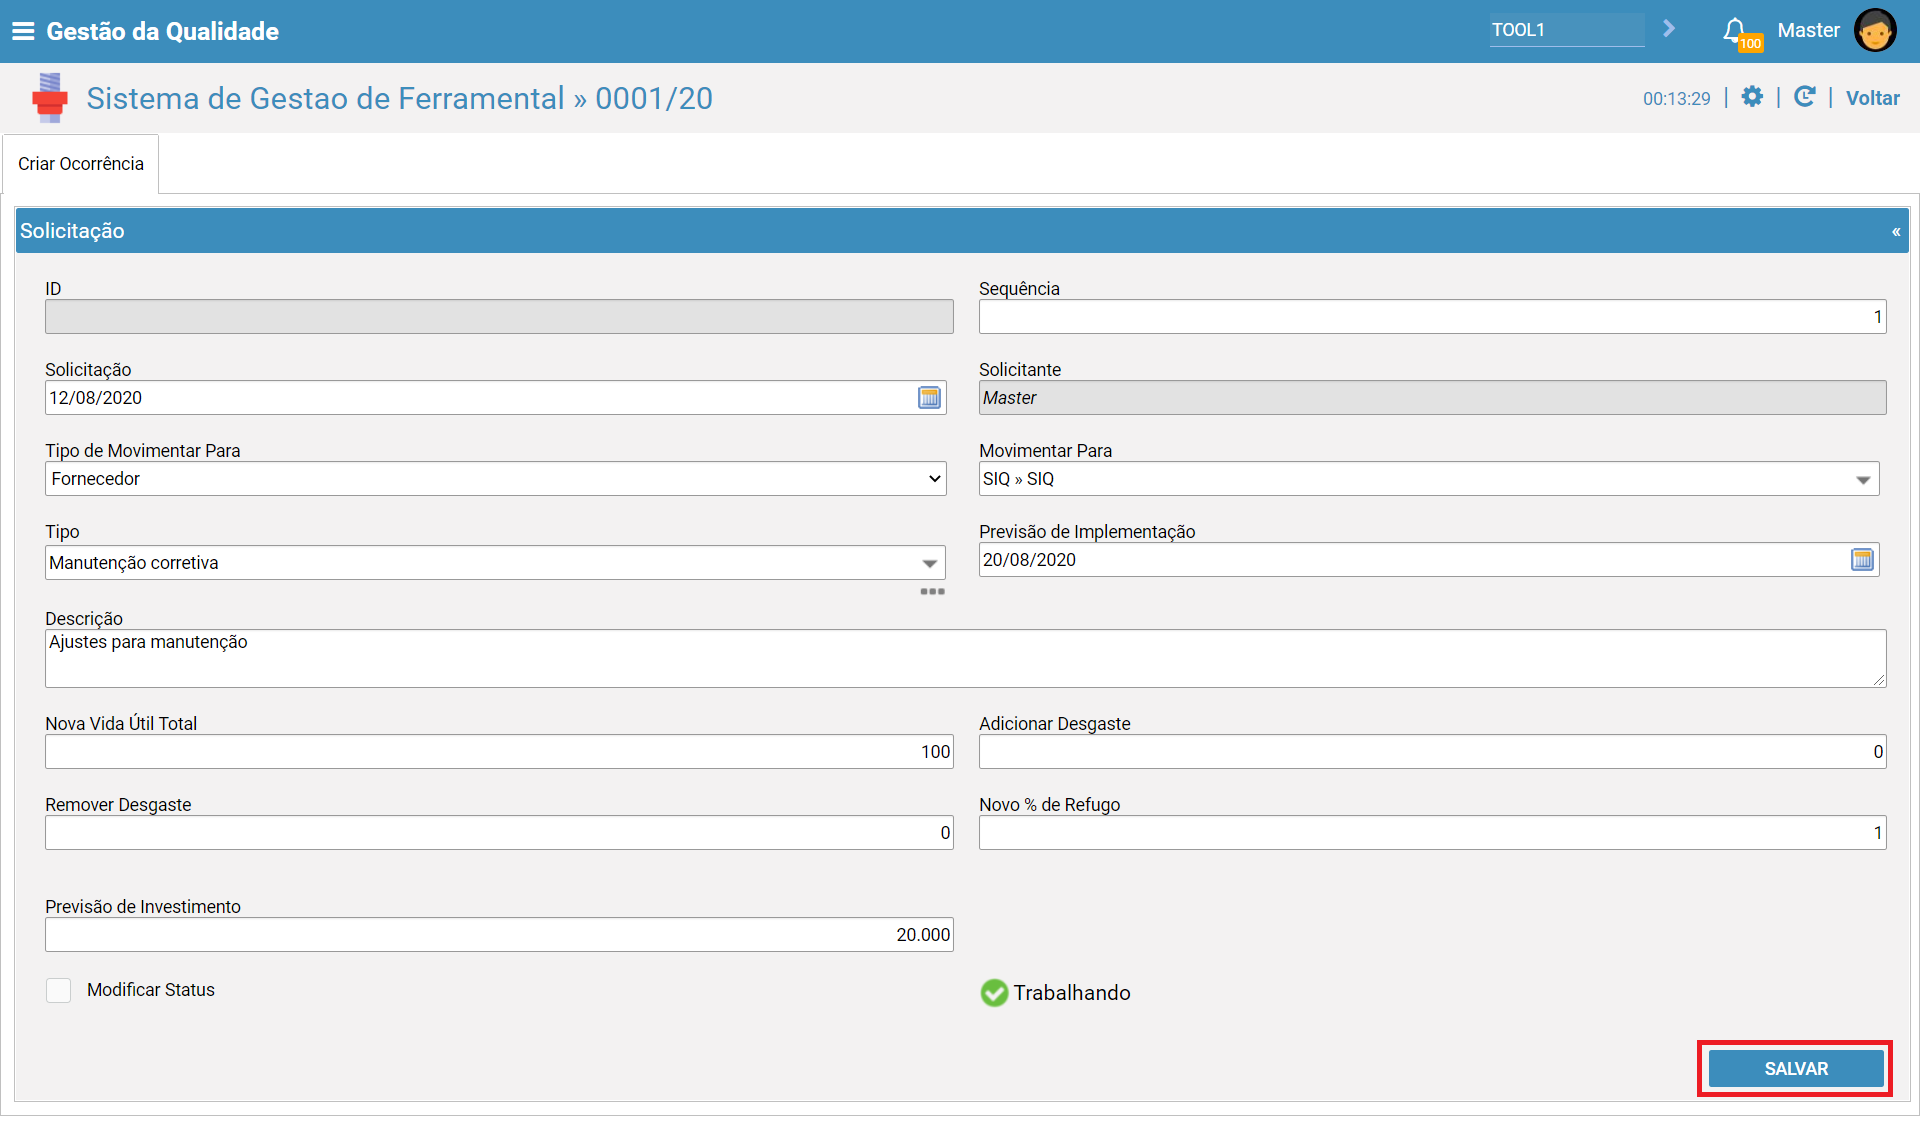Click the Ferramental tool logo icon
Image resolution: width=1920 pixels, height=1123 pixels.
pos(49,98)
